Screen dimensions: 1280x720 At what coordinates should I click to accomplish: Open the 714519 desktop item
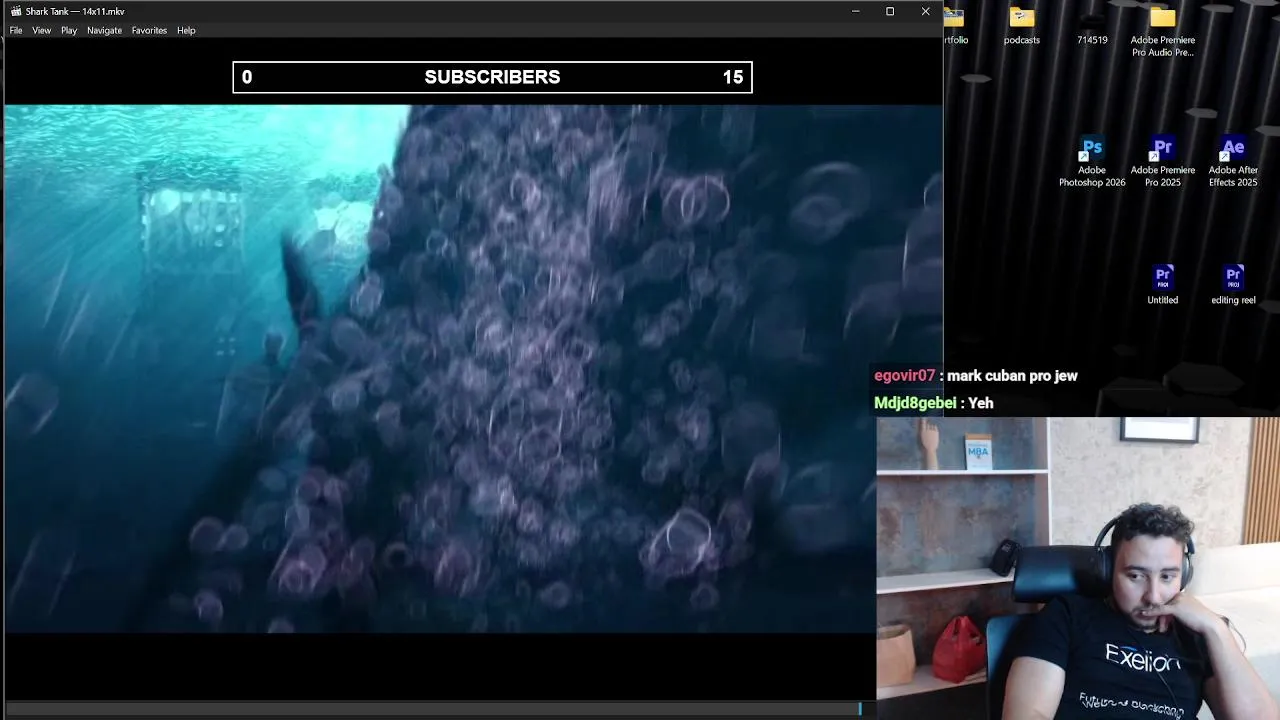1092,27
